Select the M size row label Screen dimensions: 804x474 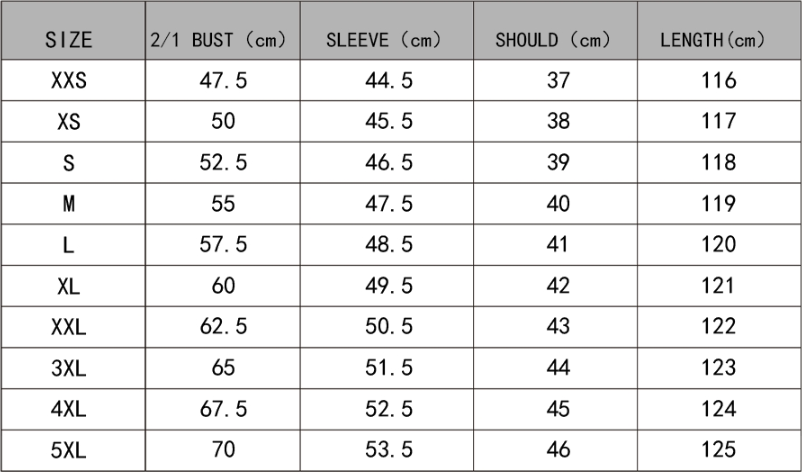click(x=69, y=204)
